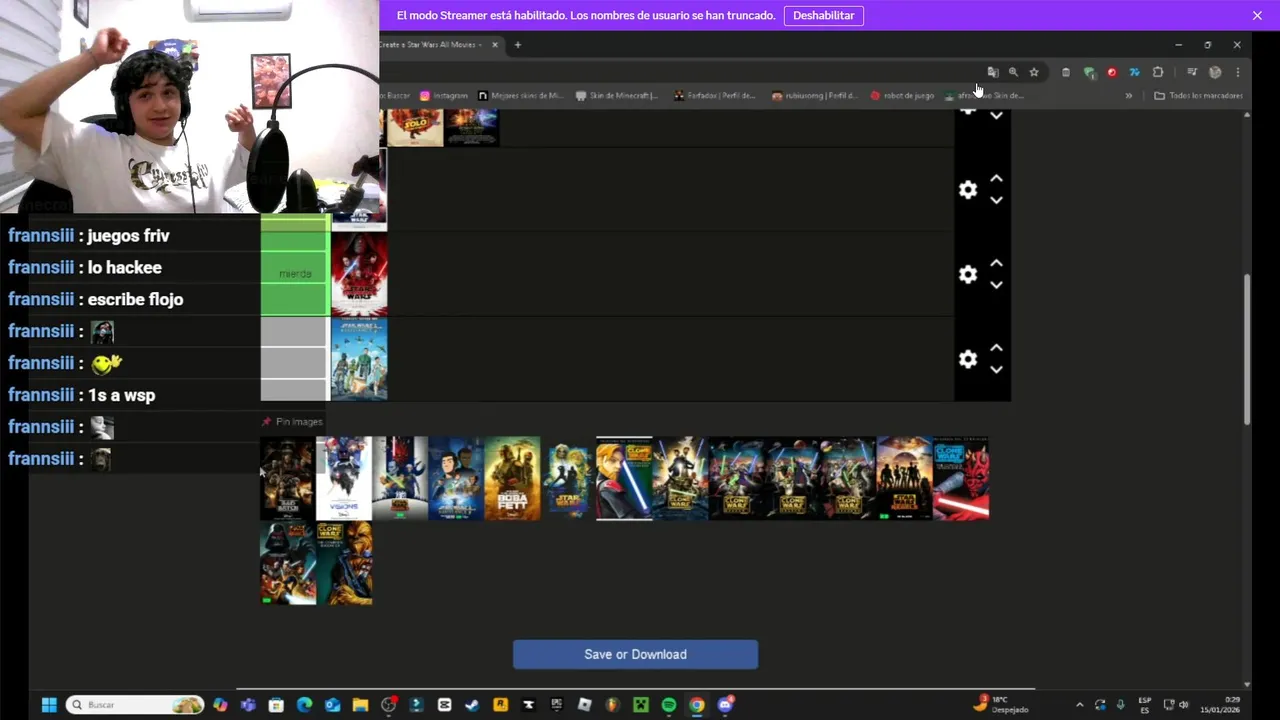Open Steam from the taskbar
1280x720 pixels.
[x=472, y=705]
